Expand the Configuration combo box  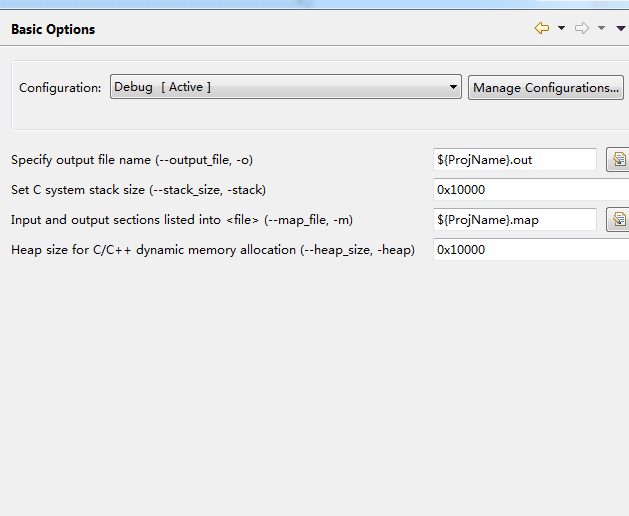454,88
